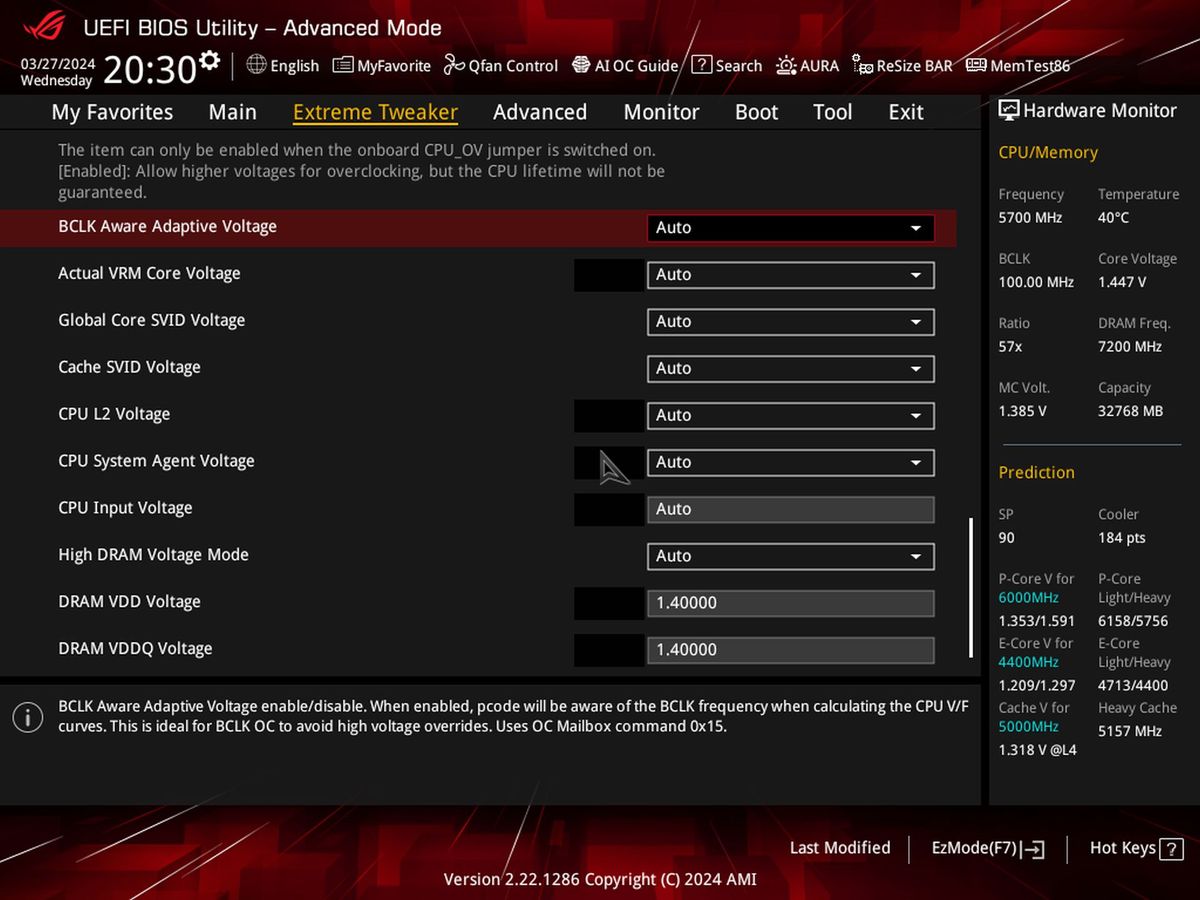
Task: Click the 184 pts cooler score
Action: tap(1121, 538)
